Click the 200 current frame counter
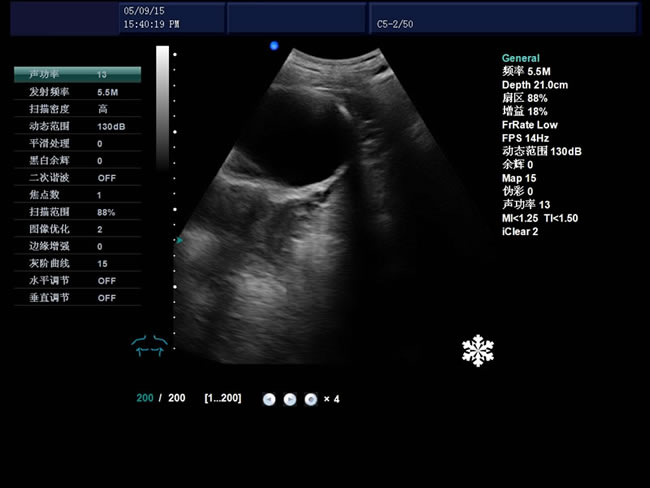 145,398
